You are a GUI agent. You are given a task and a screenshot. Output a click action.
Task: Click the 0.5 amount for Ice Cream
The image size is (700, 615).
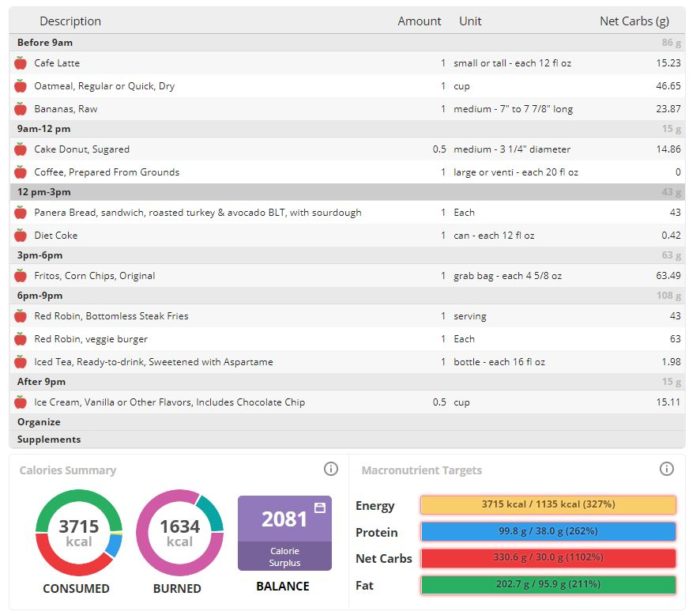[x=439, y=402]
